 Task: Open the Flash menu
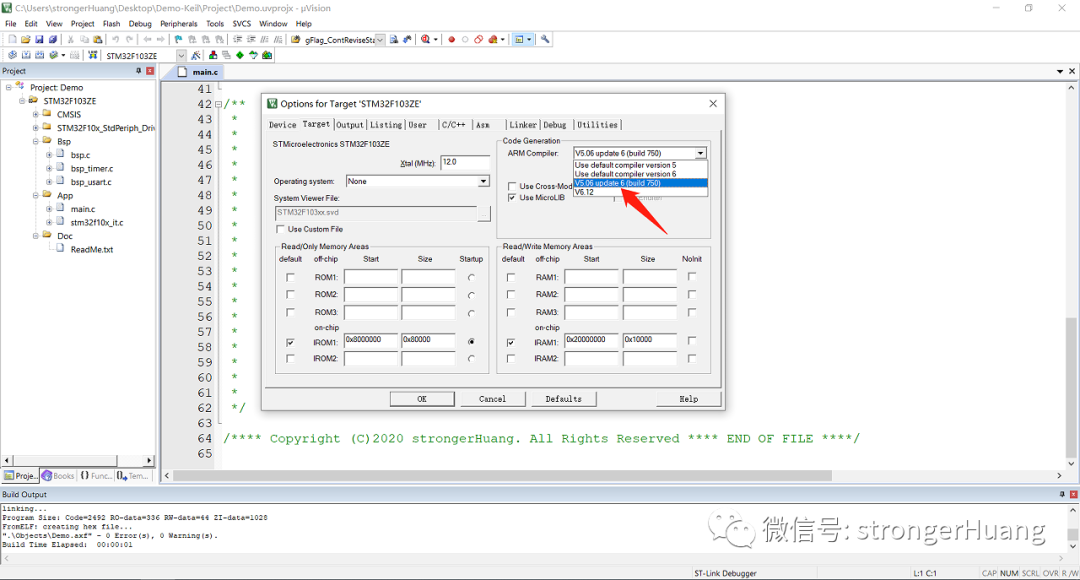click(112, 23)
